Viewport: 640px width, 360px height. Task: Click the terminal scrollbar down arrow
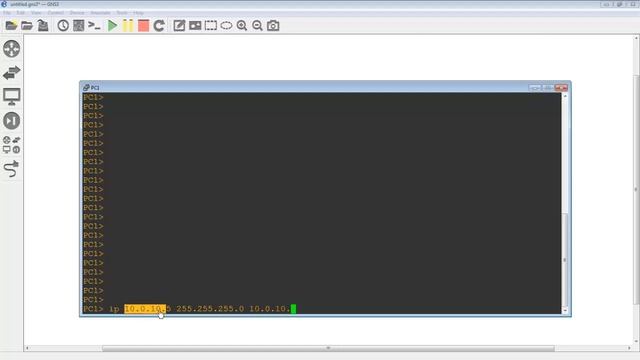[565, 311]
